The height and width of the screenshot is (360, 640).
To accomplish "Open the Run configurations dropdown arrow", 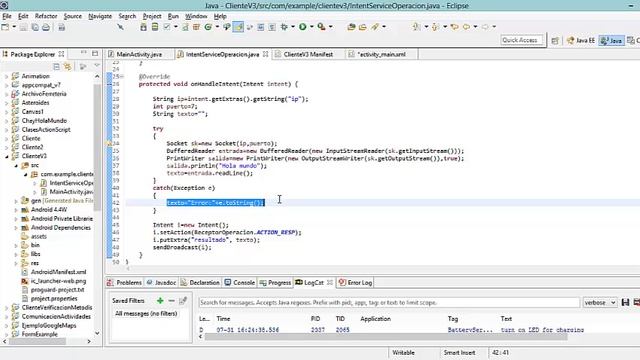I will pos(311,27).
